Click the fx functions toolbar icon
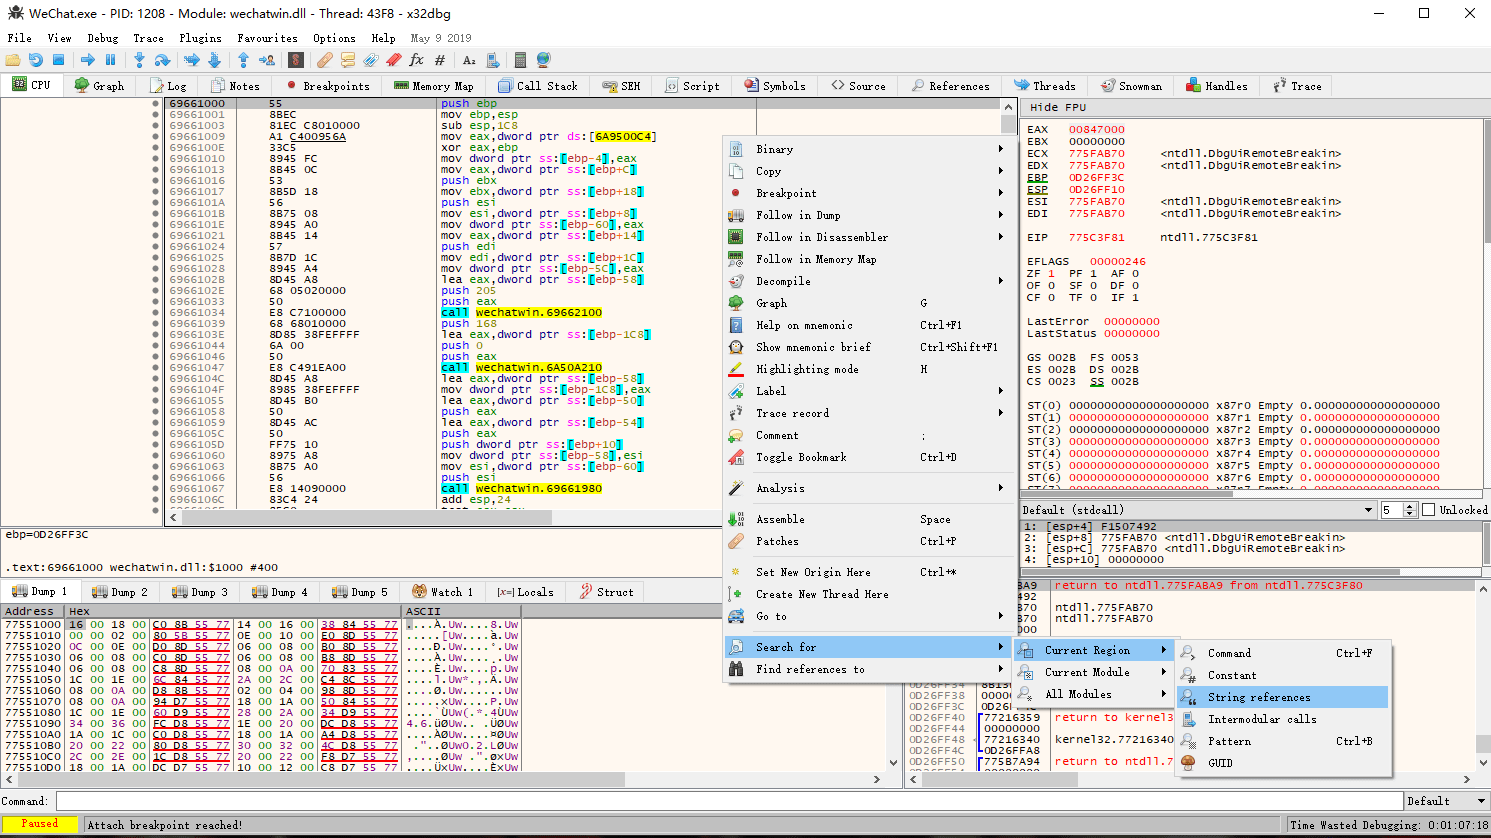1491x838 pixels. point(417,60)
